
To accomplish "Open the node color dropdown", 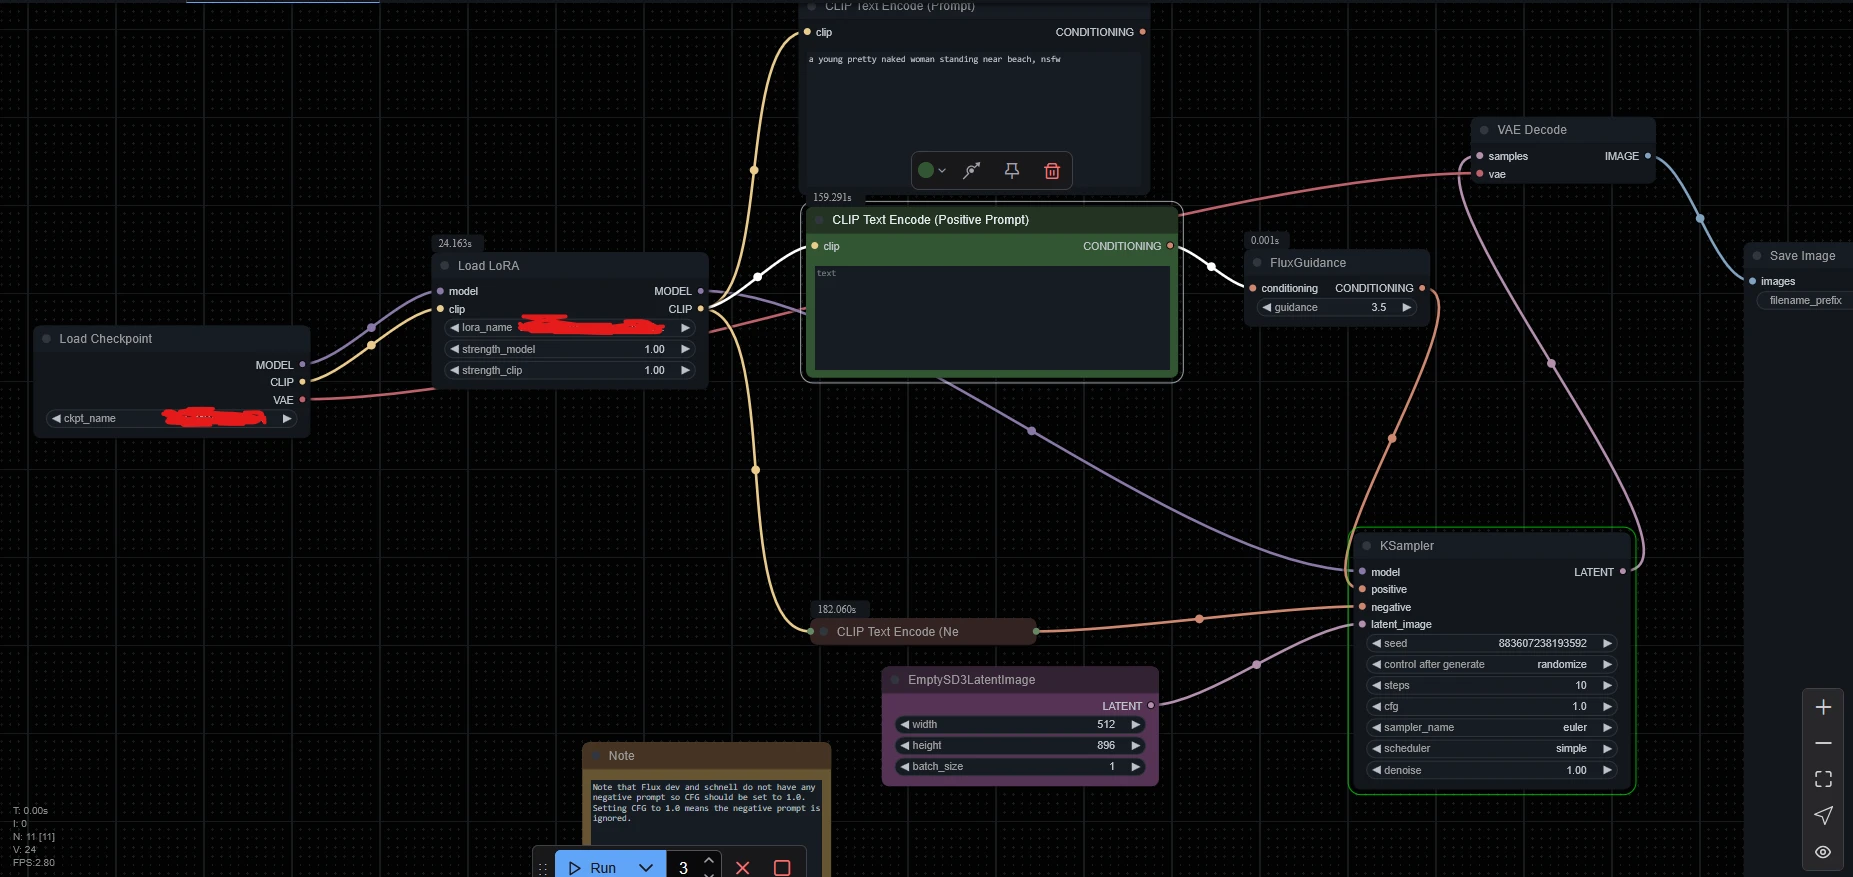I will click(931, 171).
